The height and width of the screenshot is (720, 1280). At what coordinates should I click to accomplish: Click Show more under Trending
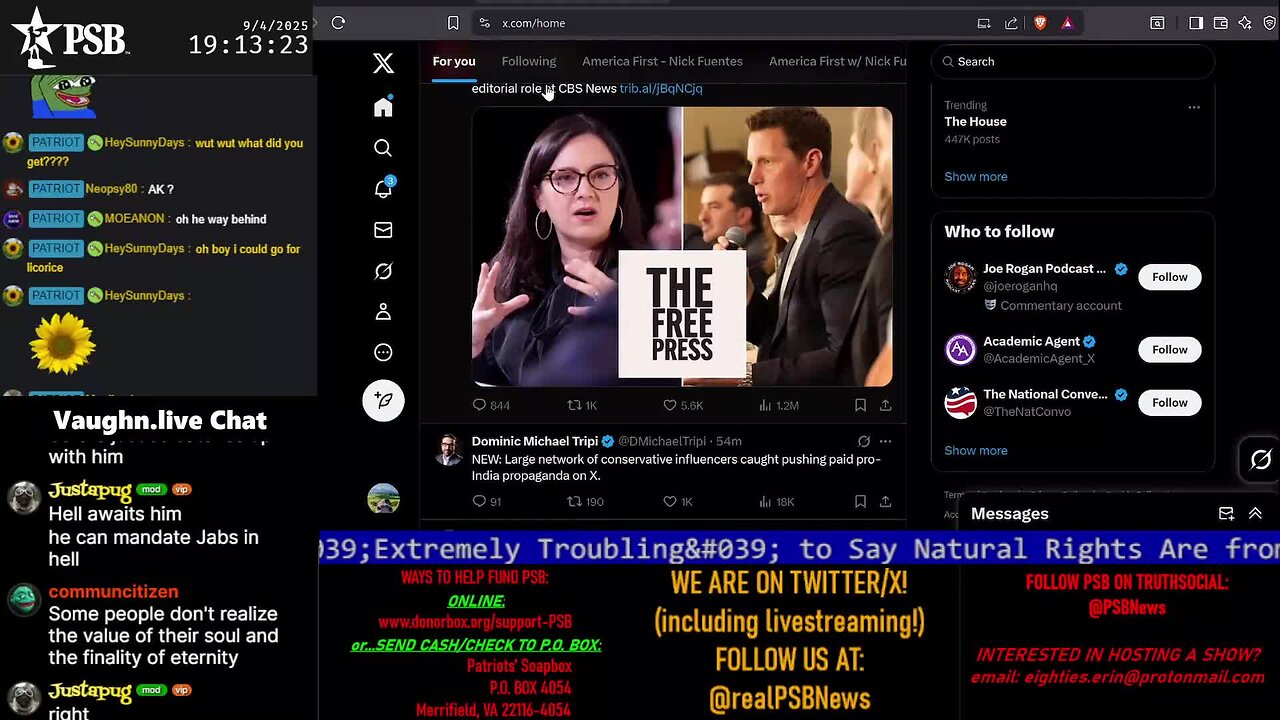point(975,176)
